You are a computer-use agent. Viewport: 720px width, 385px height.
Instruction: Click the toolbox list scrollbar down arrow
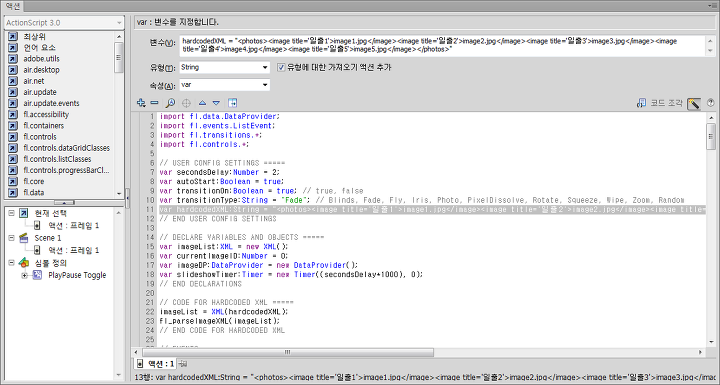pyautogui.click(x=119, y=194)
